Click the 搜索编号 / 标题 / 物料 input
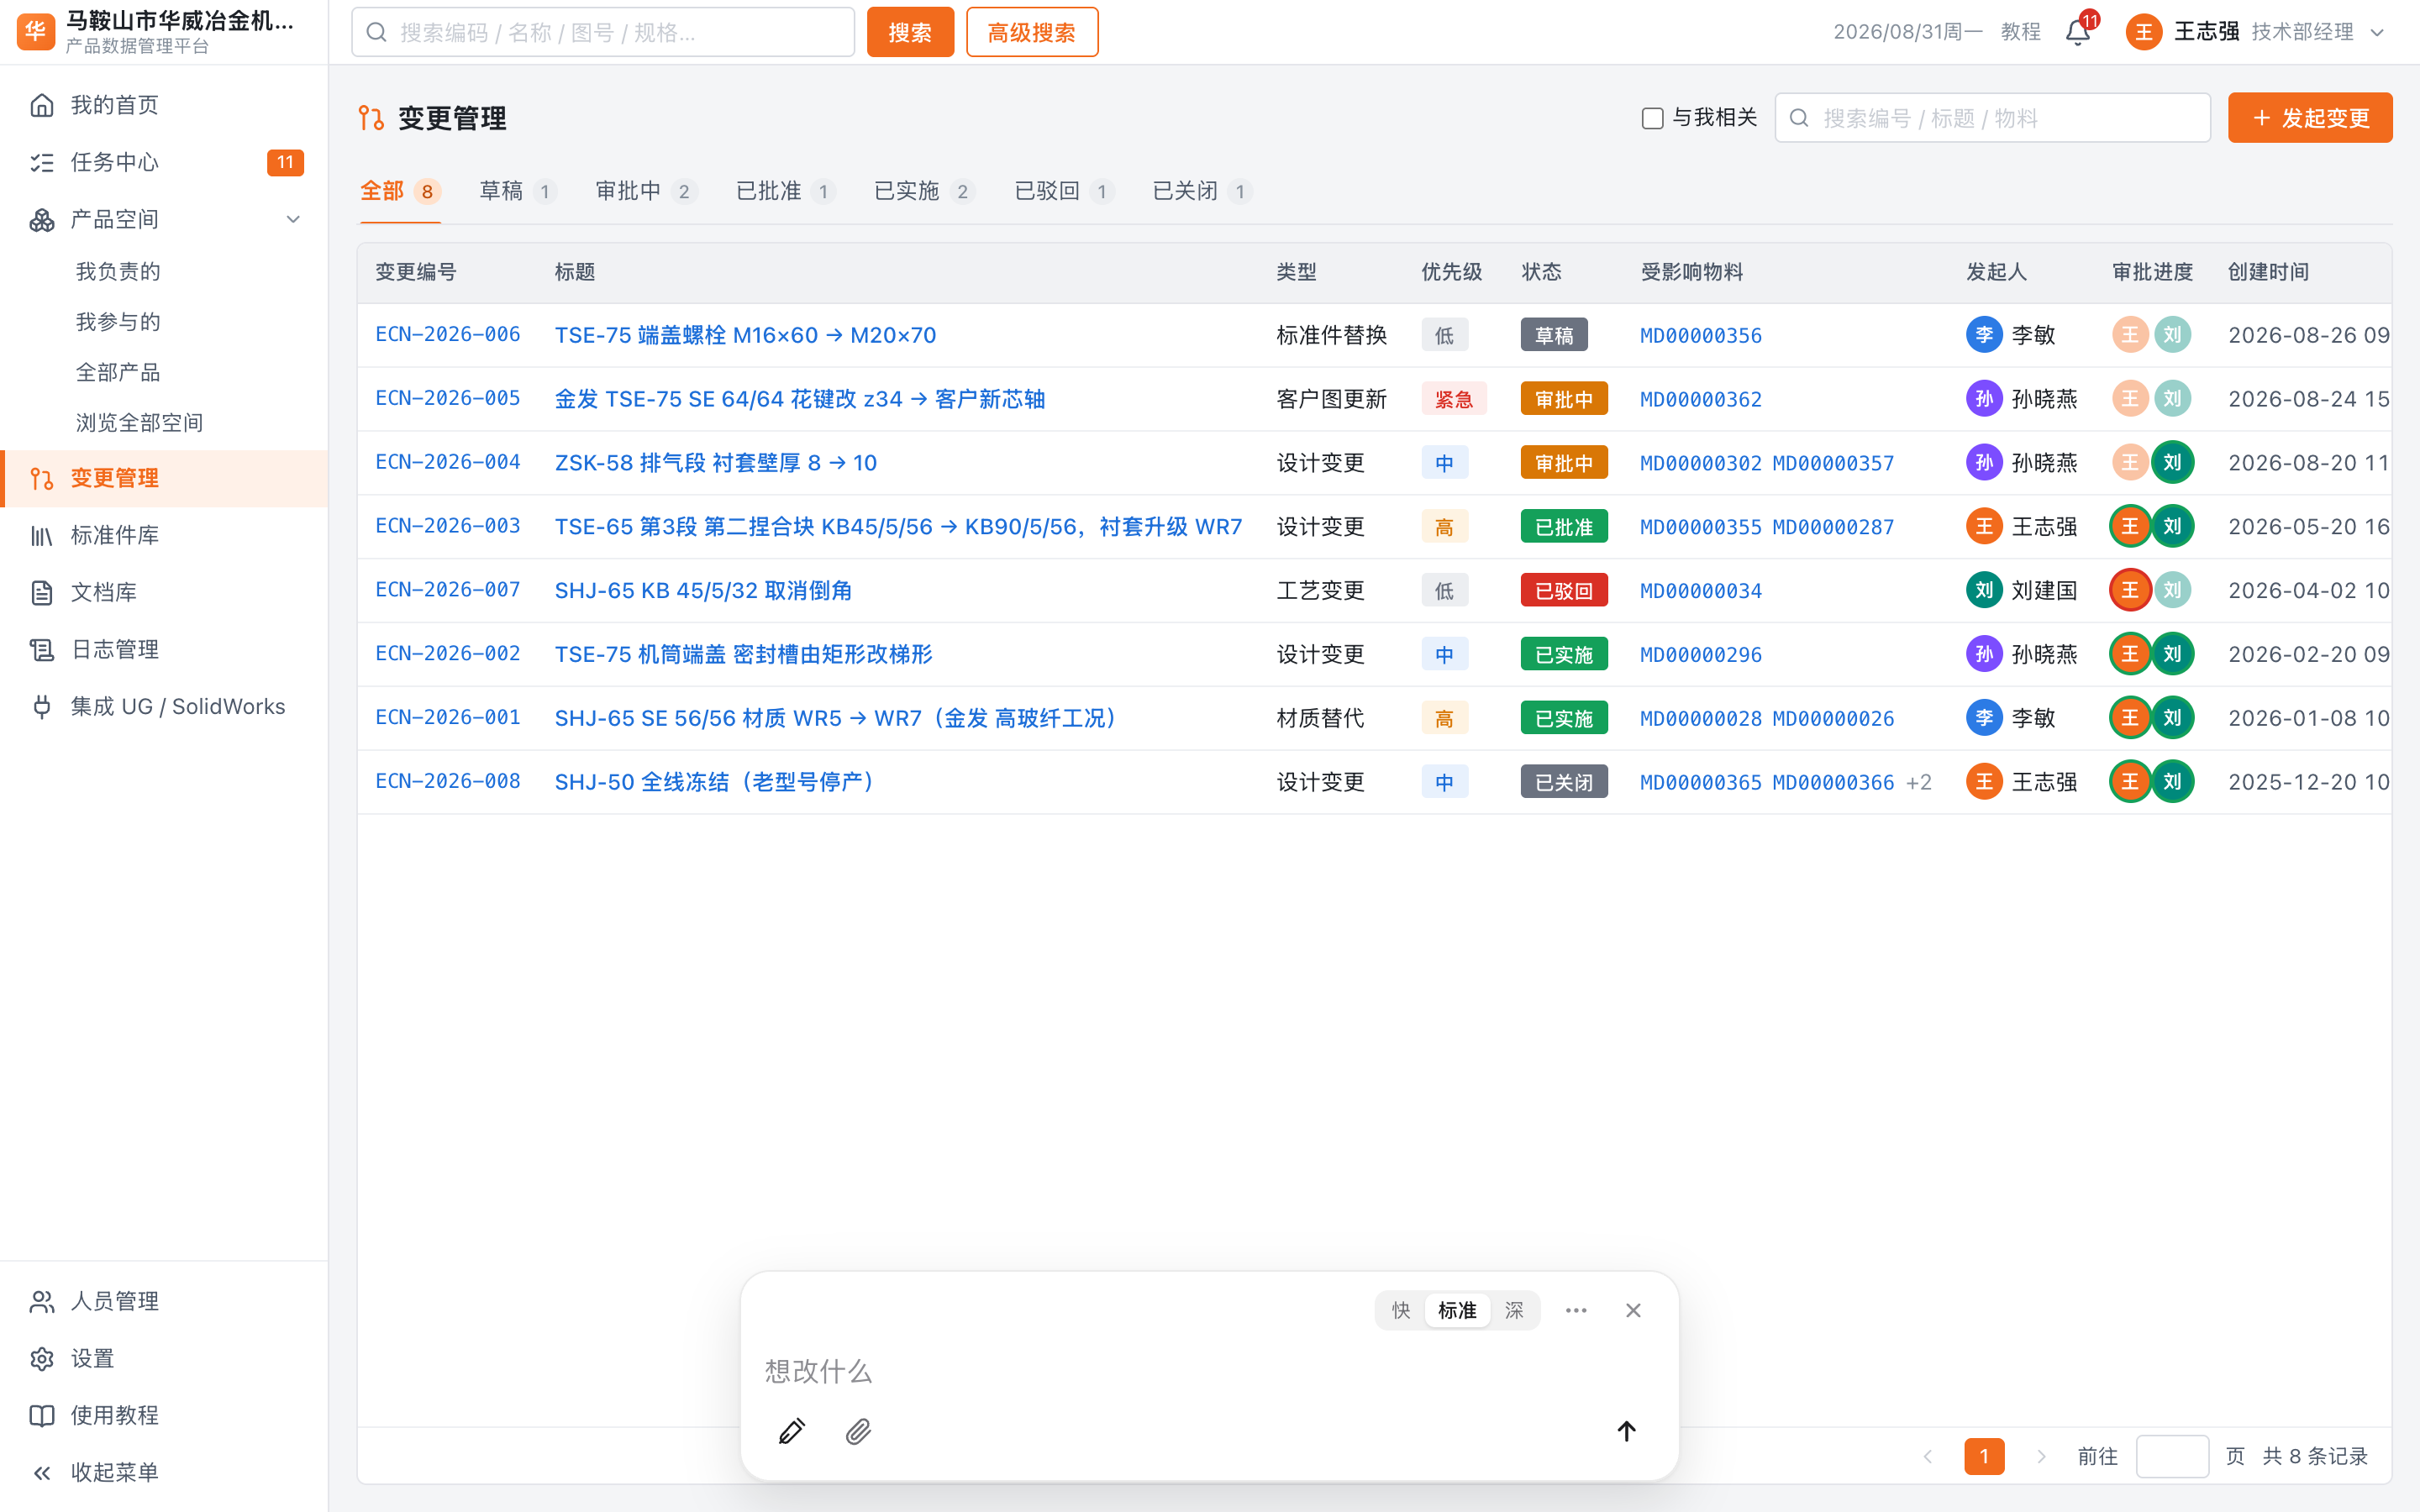2420x1512 pixels. tap(1992, 118)
